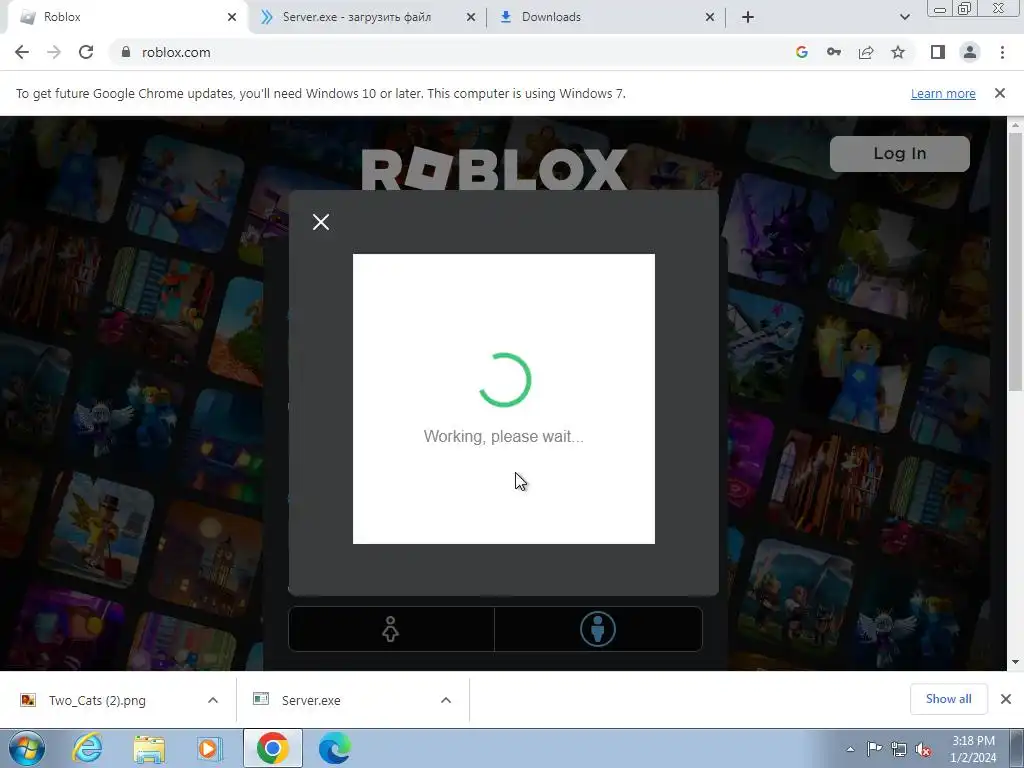Open the clock showing 3:18 PM
This screenshot has height=768, width=1024.
click(974, 749)
